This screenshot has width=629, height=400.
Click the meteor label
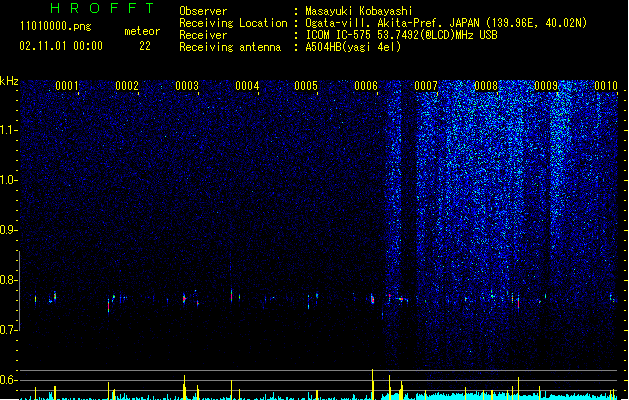142,31
